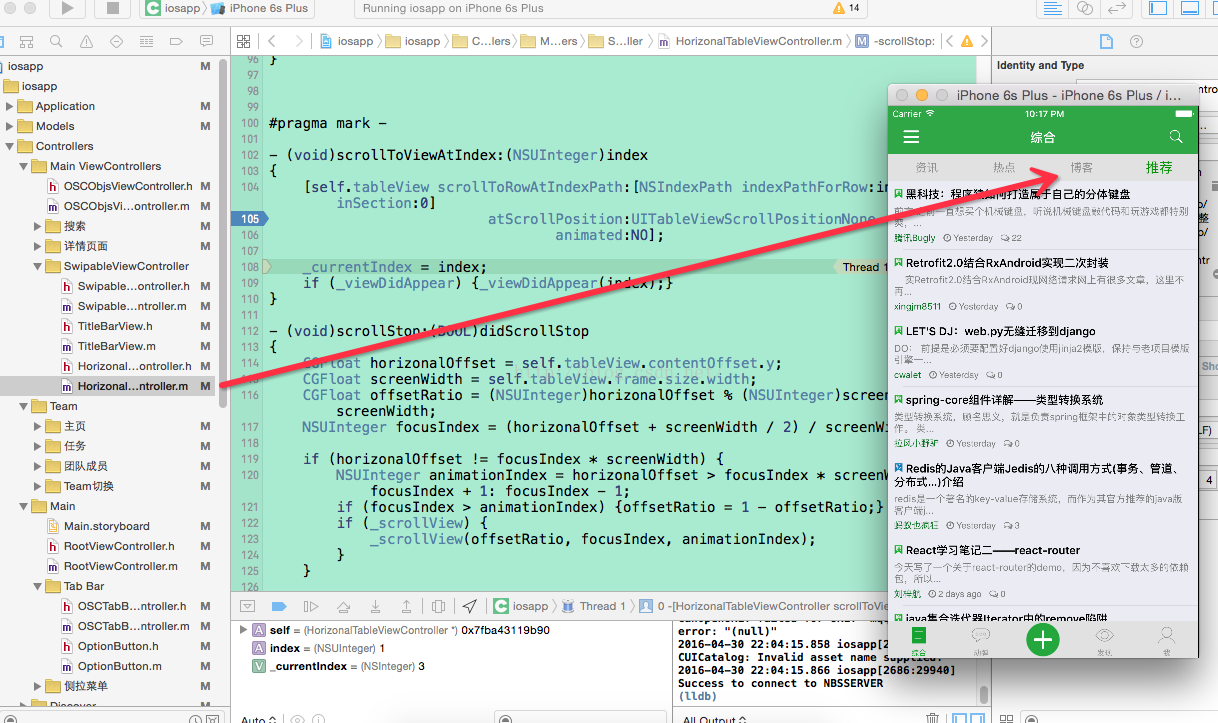Toggle the debug area visibility
The width and height of the screenshot is (1218, 723).
[x=1189, y=8]
